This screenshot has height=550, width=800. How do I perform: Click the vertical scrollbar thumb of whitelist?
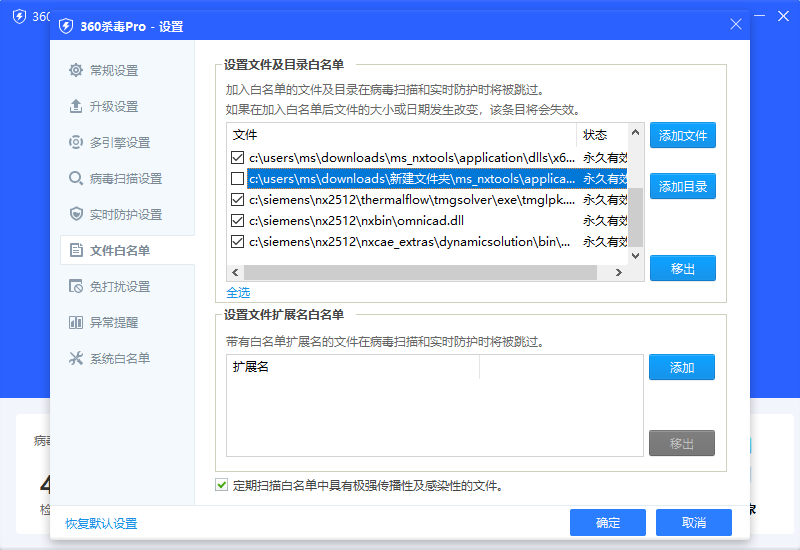point(635,217)
